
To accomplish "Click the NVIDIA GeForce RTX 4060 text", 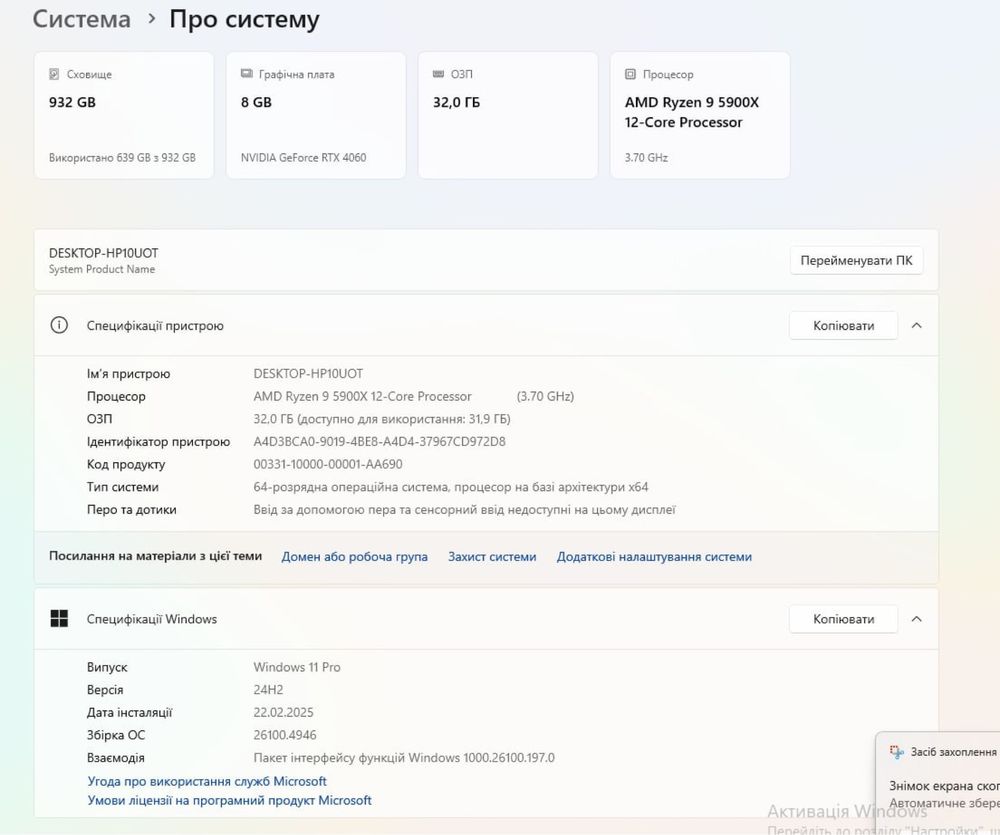I will pyautogui.click(x=304, y=158).
